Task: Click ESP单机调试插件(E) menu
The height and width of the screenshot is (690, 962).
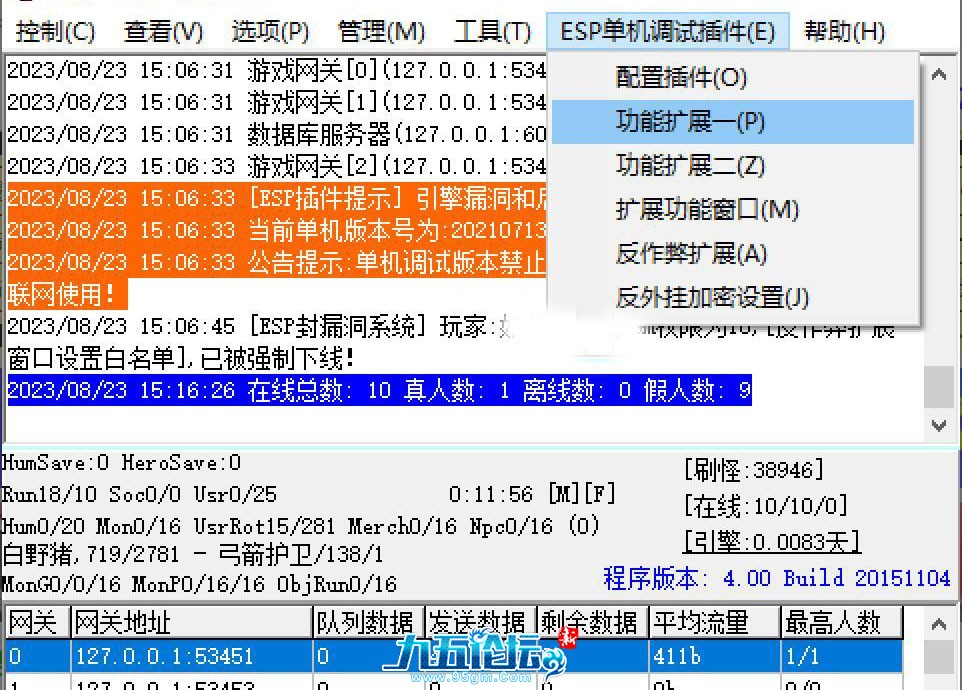Action: 667,31
